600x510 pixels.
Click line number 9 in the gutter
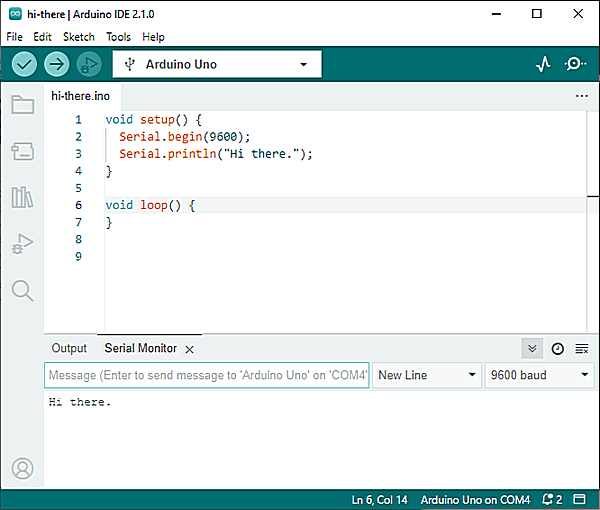pos(78,256)
